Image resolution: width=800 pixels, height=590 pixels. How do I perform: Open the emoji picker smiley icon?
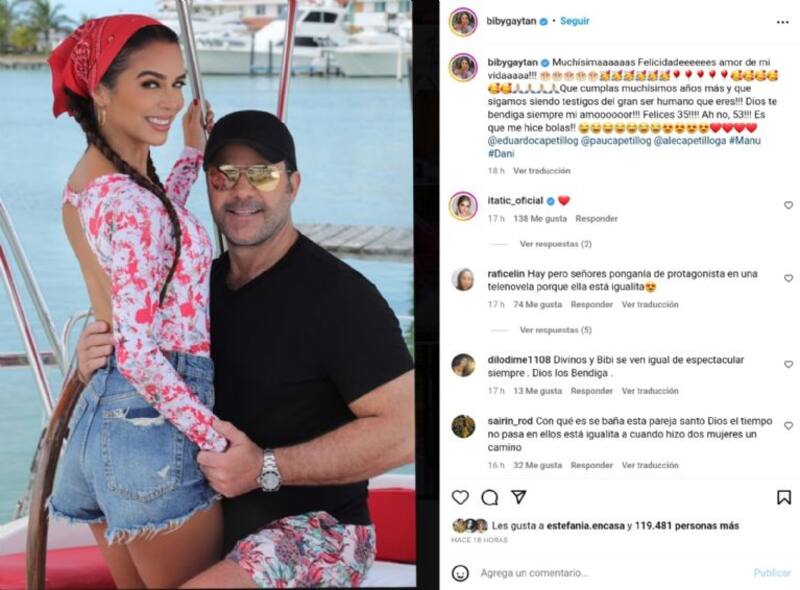tap(460, 573)
